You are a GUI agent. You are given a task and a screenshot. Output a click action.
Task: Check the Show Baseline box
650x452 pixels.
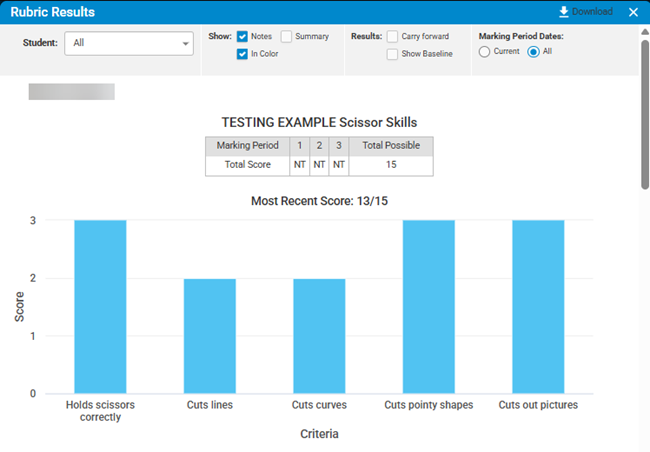click(393, 54)
